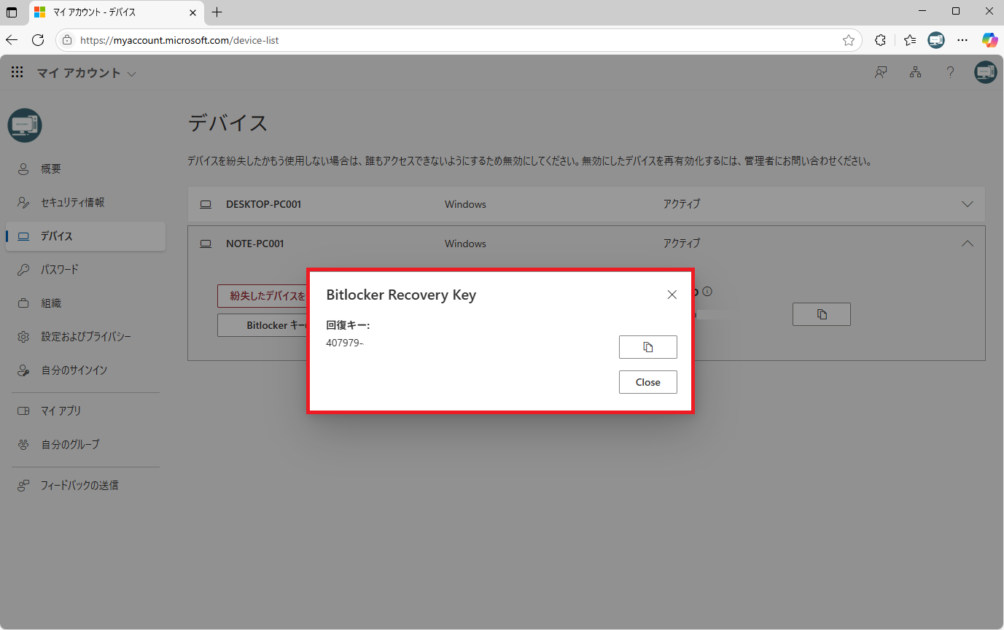
Task: Click laptop icon beside DESKTOP-PC001
Action: tap(206, 204)
